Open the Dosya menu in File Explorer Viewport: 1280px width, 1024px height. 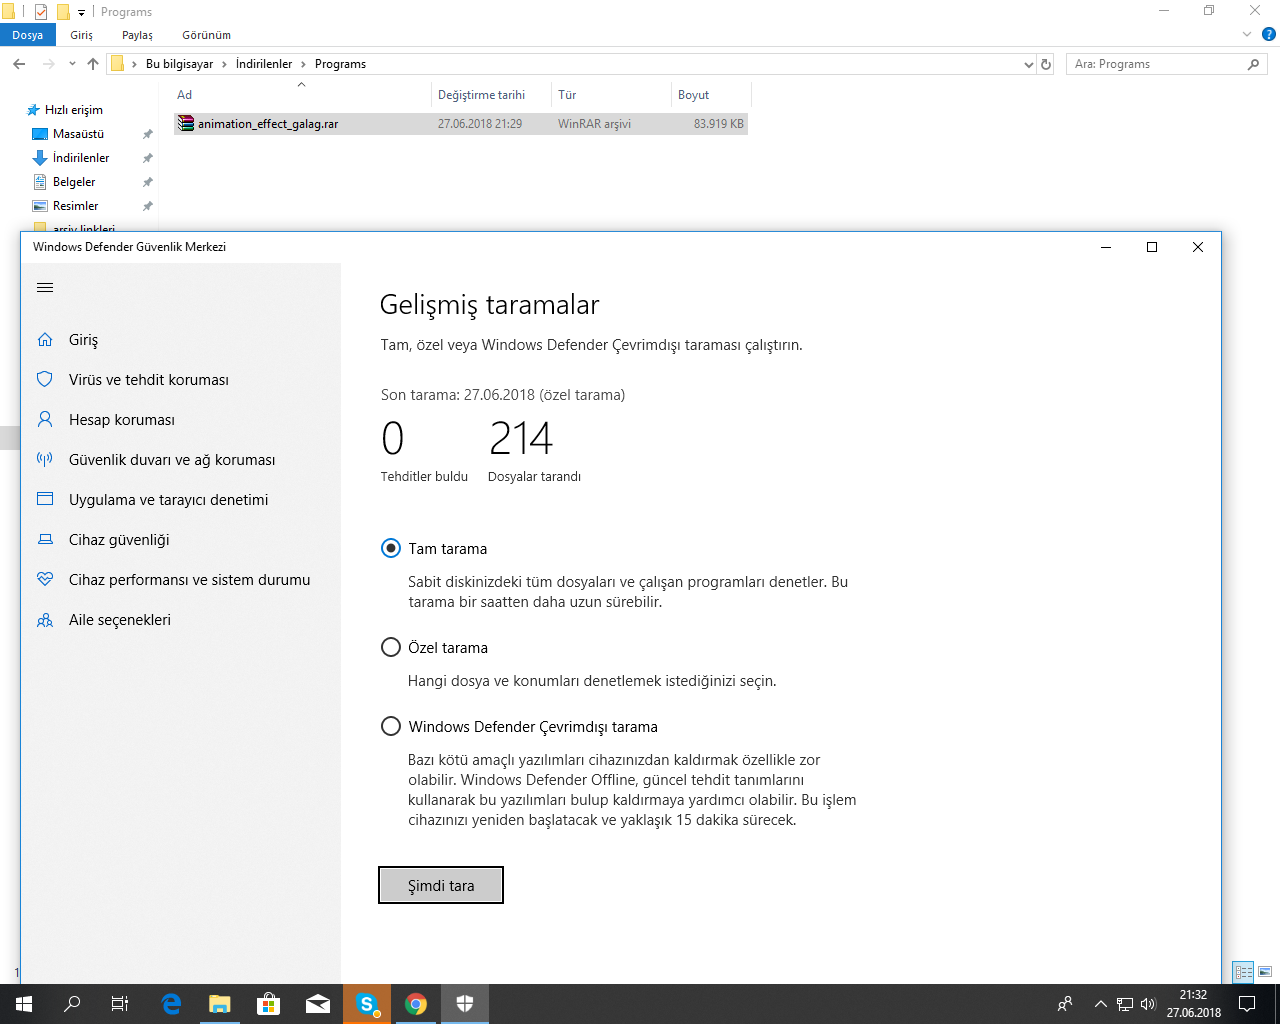tap(28, 35)
